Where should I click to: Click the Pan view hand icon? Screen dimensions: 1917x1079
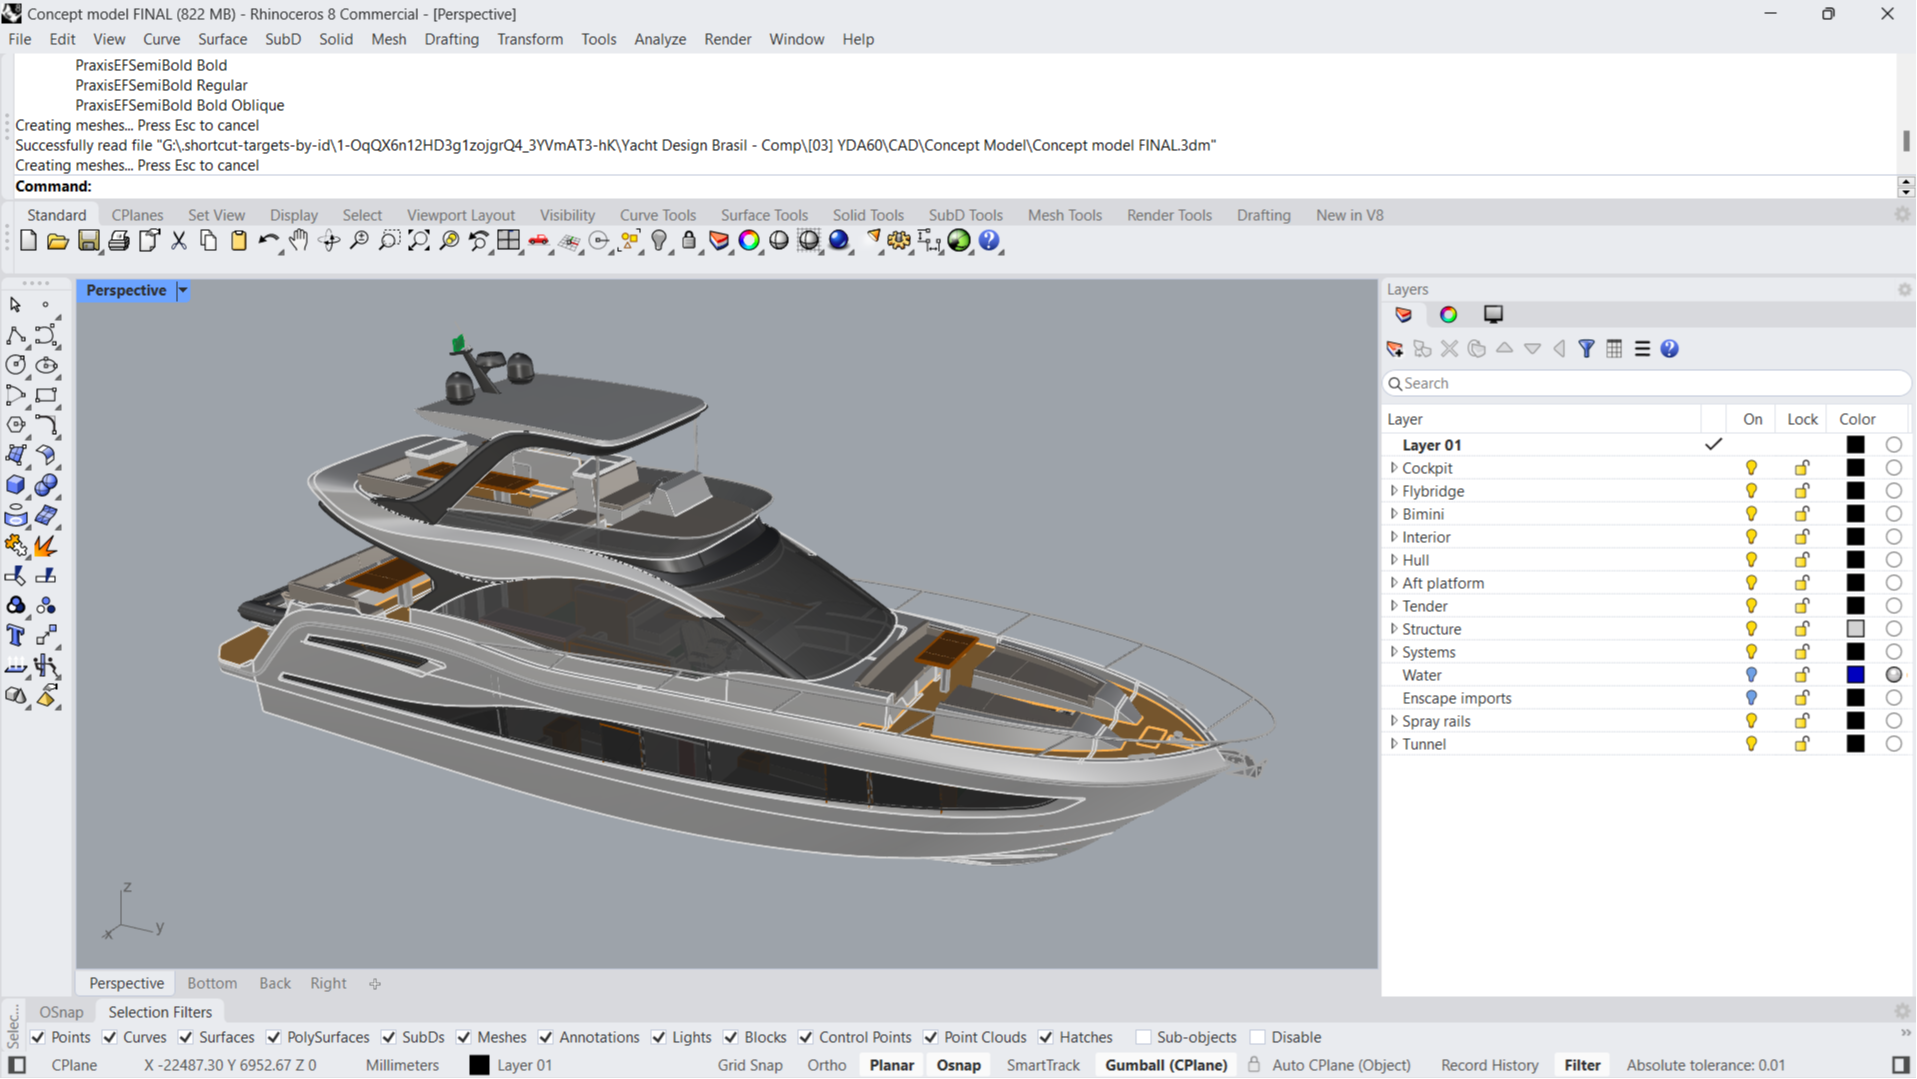[298, 241]
